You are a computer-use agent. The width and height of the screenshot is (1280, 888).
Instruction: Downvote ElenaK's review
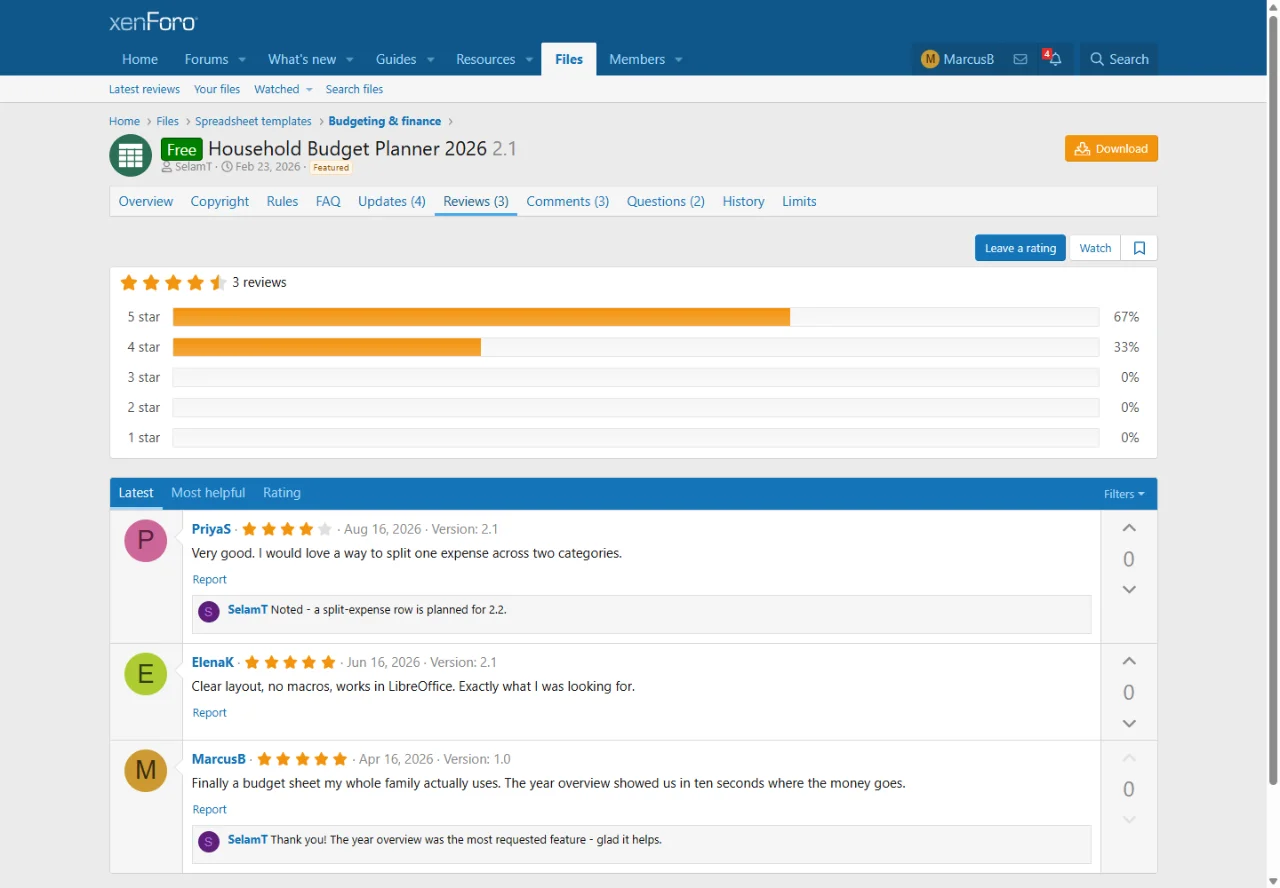1129,724
